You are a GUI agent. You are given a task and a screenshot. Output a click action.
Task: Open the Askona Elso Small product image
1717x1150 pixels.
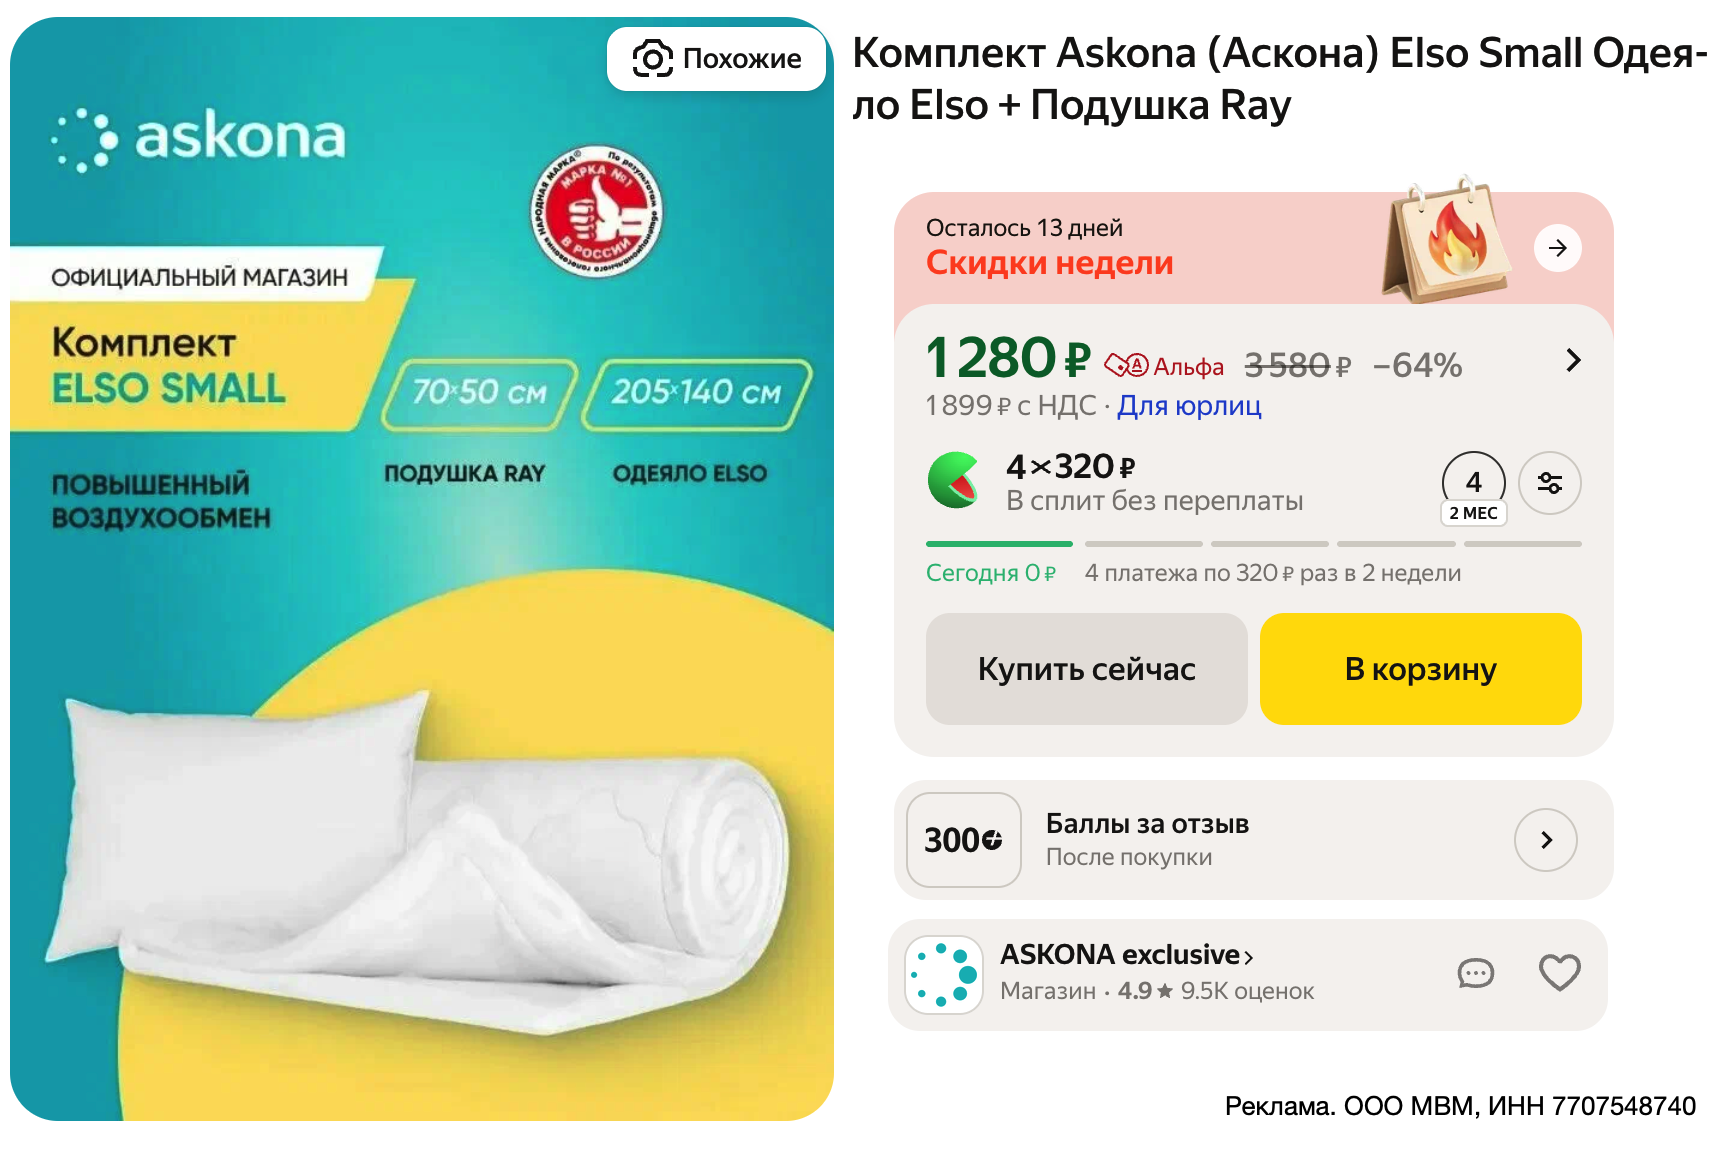click(421, 569)
